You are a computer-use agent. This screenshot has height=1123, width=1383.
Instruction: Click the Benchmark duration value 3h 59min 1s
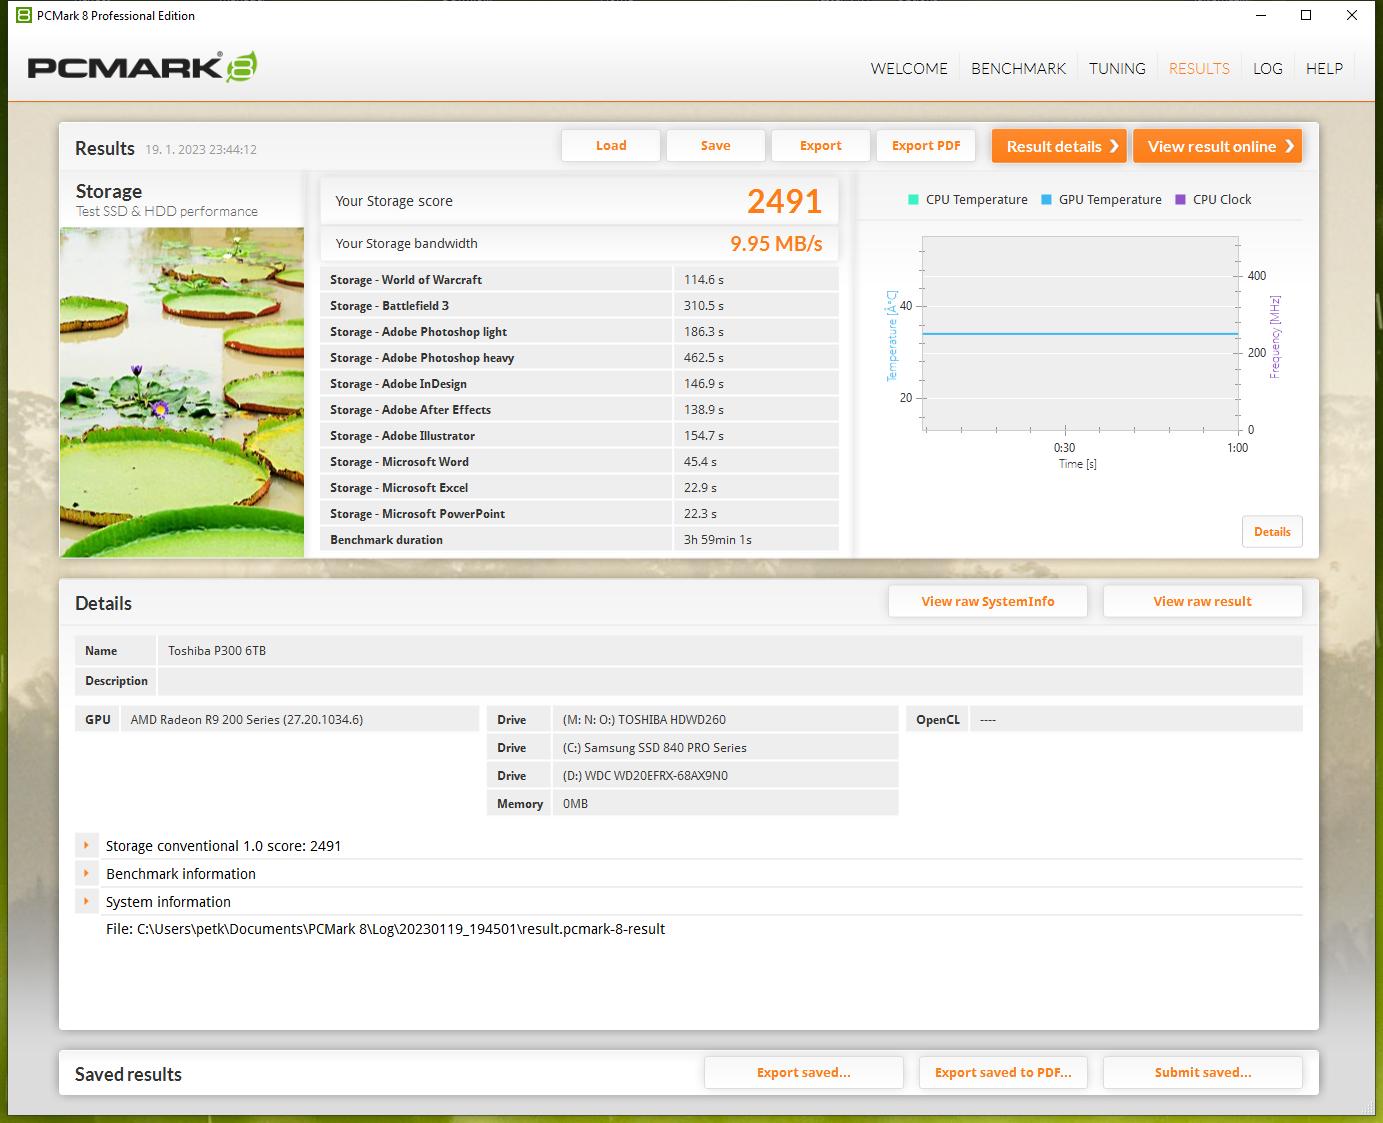tap(718, 540)
